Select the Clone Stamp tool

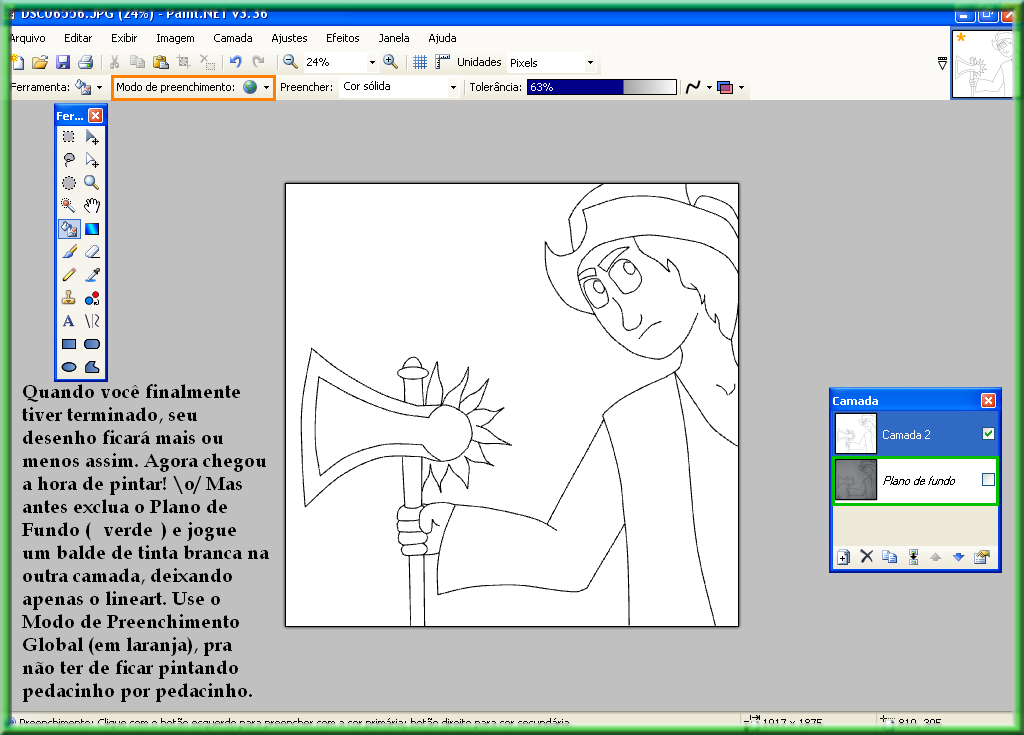[69, 297]
